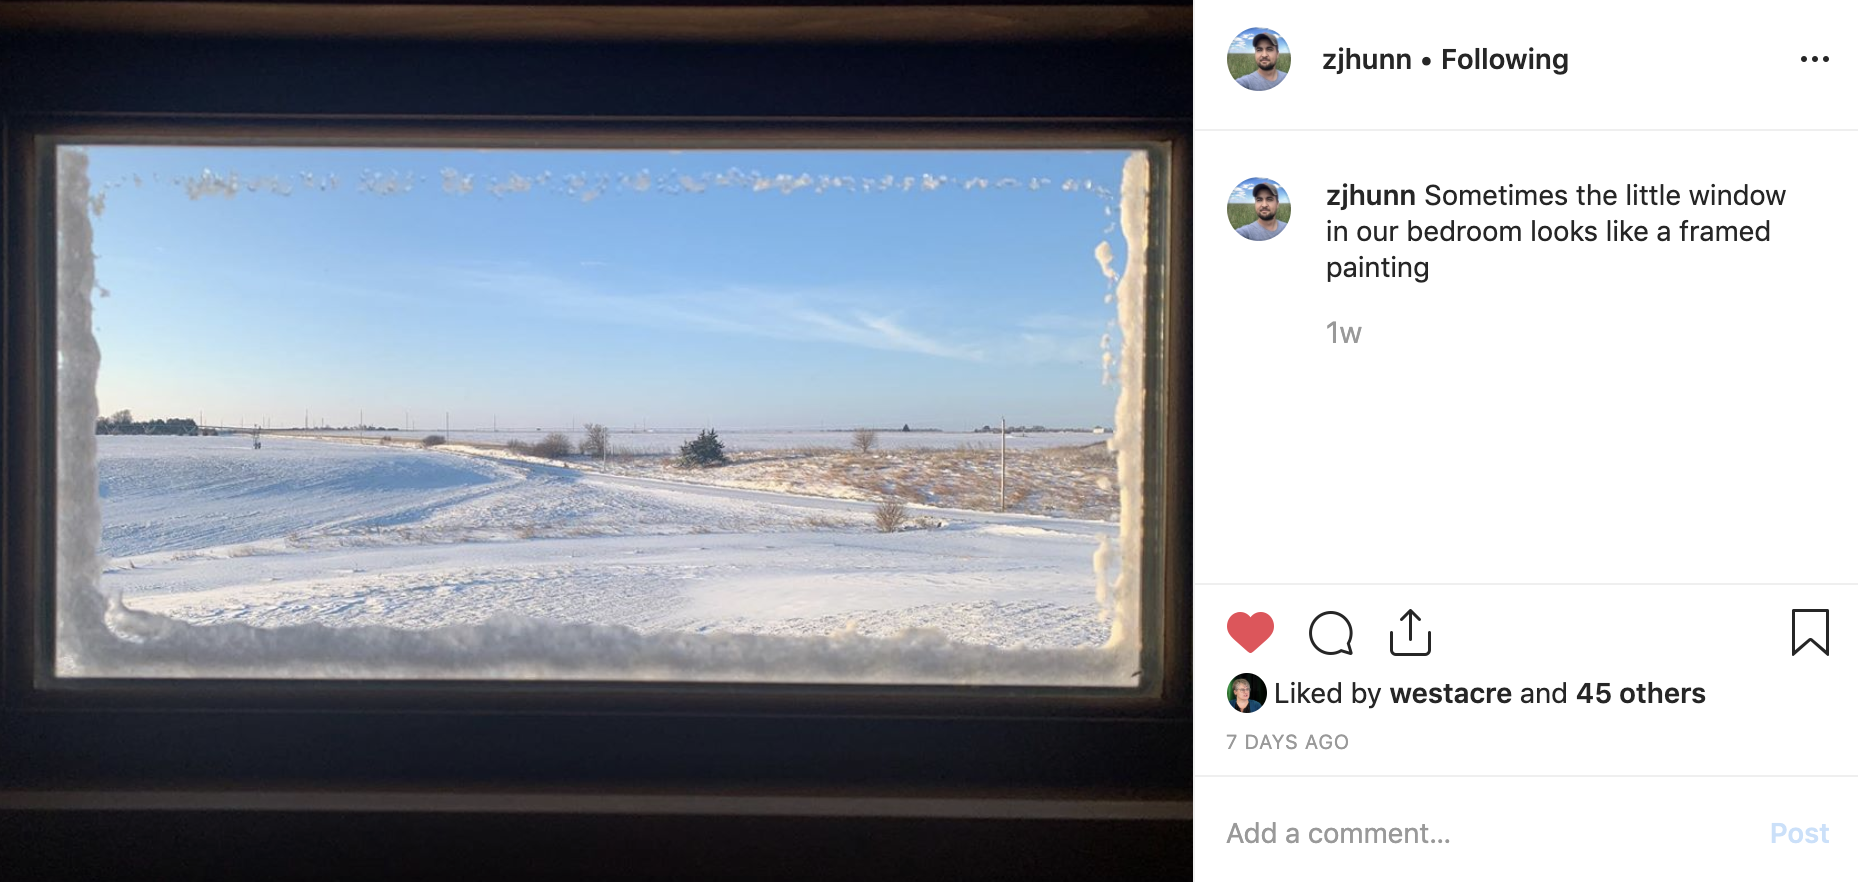Save the post with the bookmark icon
Image resolution: width=1858 pixels, height=882 pixels.
[1810, 632]
